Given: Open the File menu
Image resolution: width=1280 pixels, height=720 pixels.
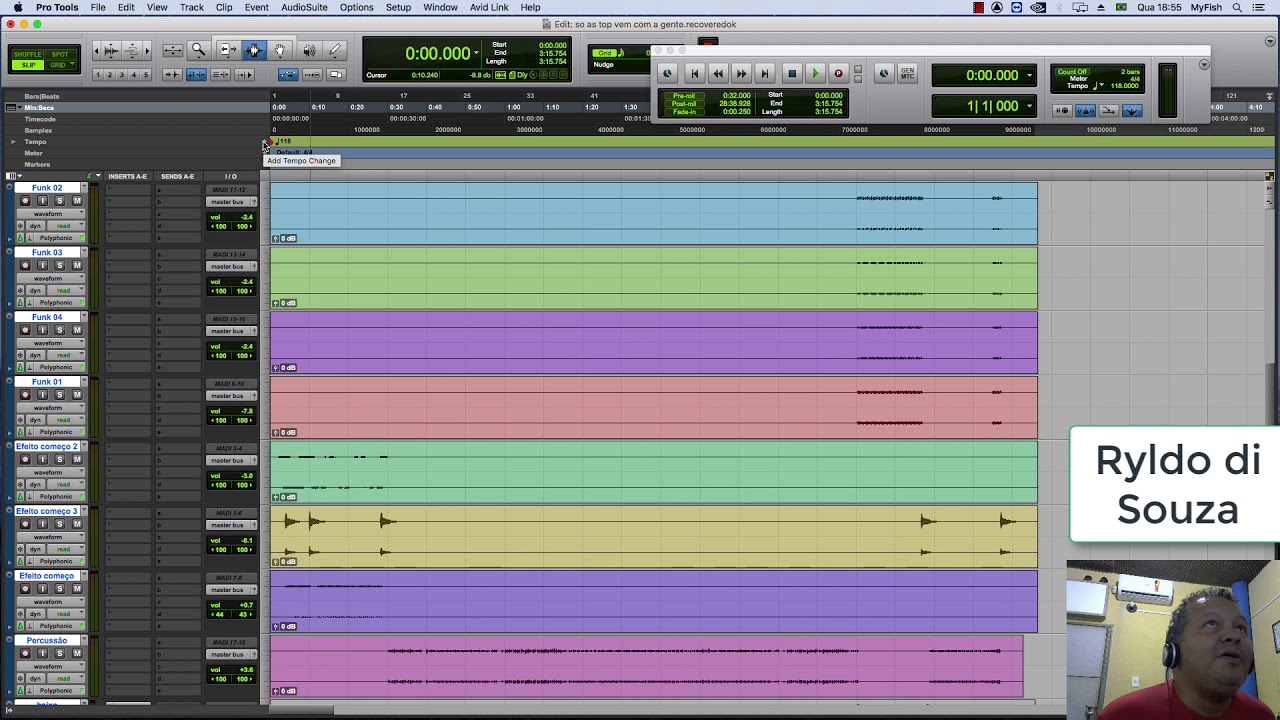Looking at the screenshot, I should click(x=98, y=7).
